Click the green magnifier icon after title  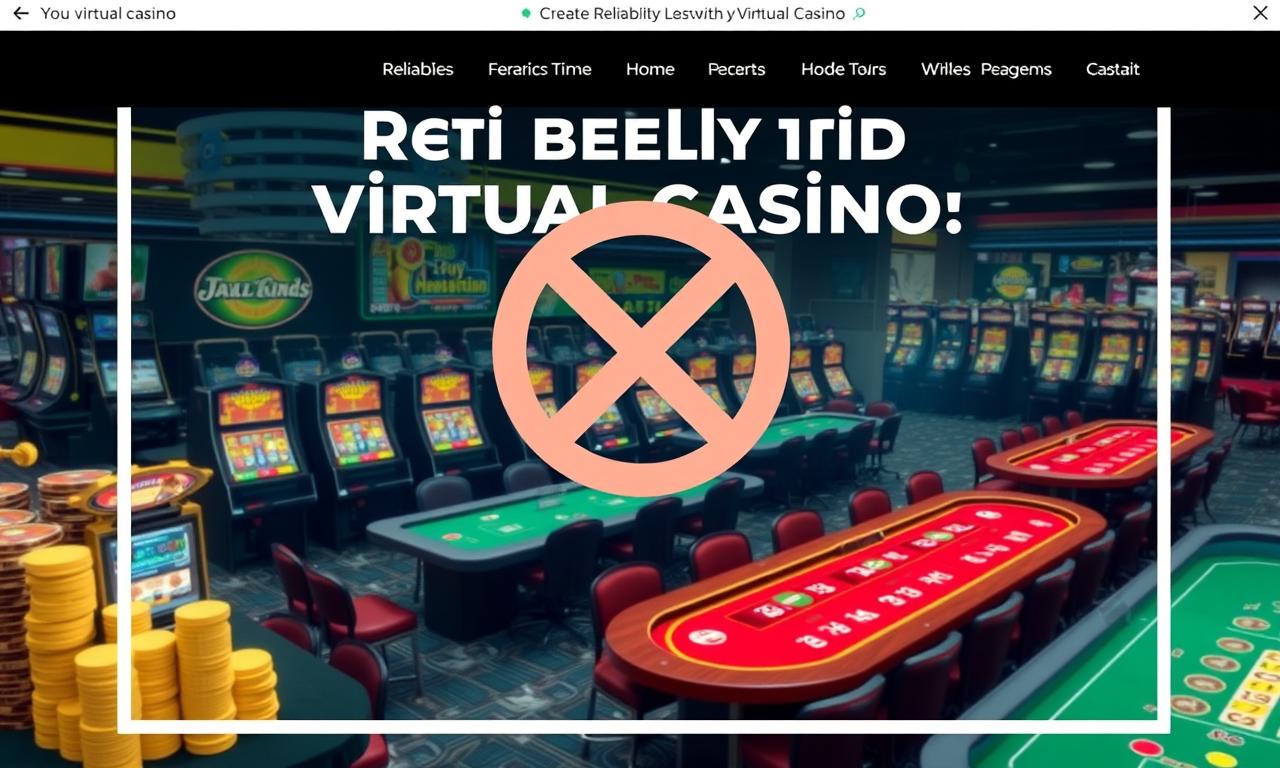pos(859,14)
